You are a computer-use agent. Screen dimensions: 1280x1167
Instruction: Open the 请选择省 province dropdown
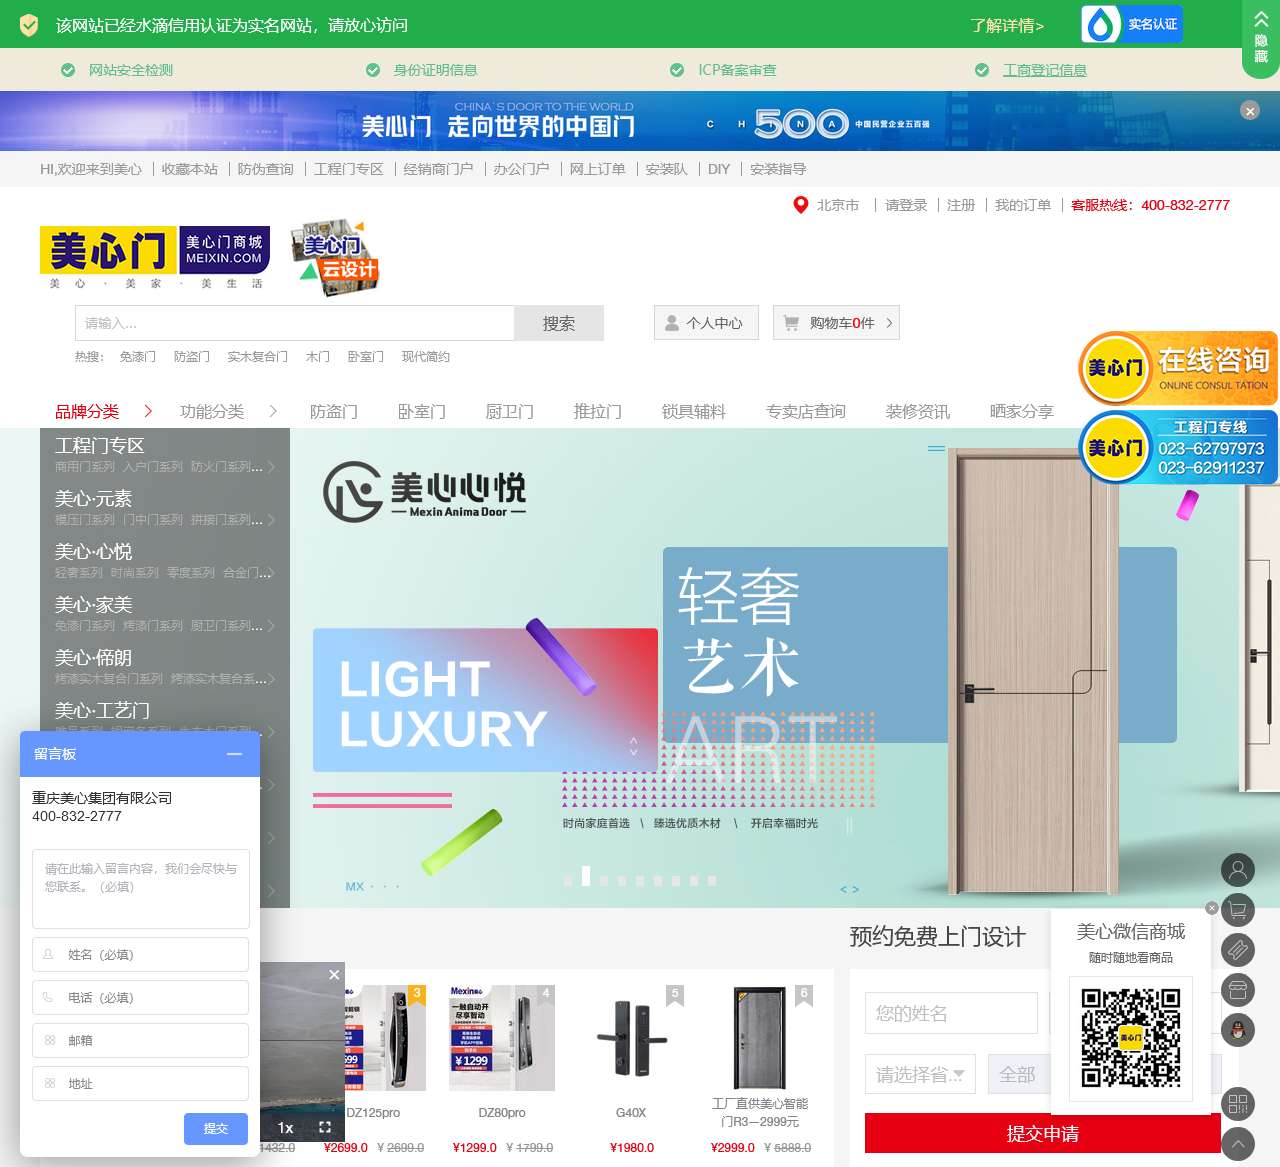point(920,1074)
